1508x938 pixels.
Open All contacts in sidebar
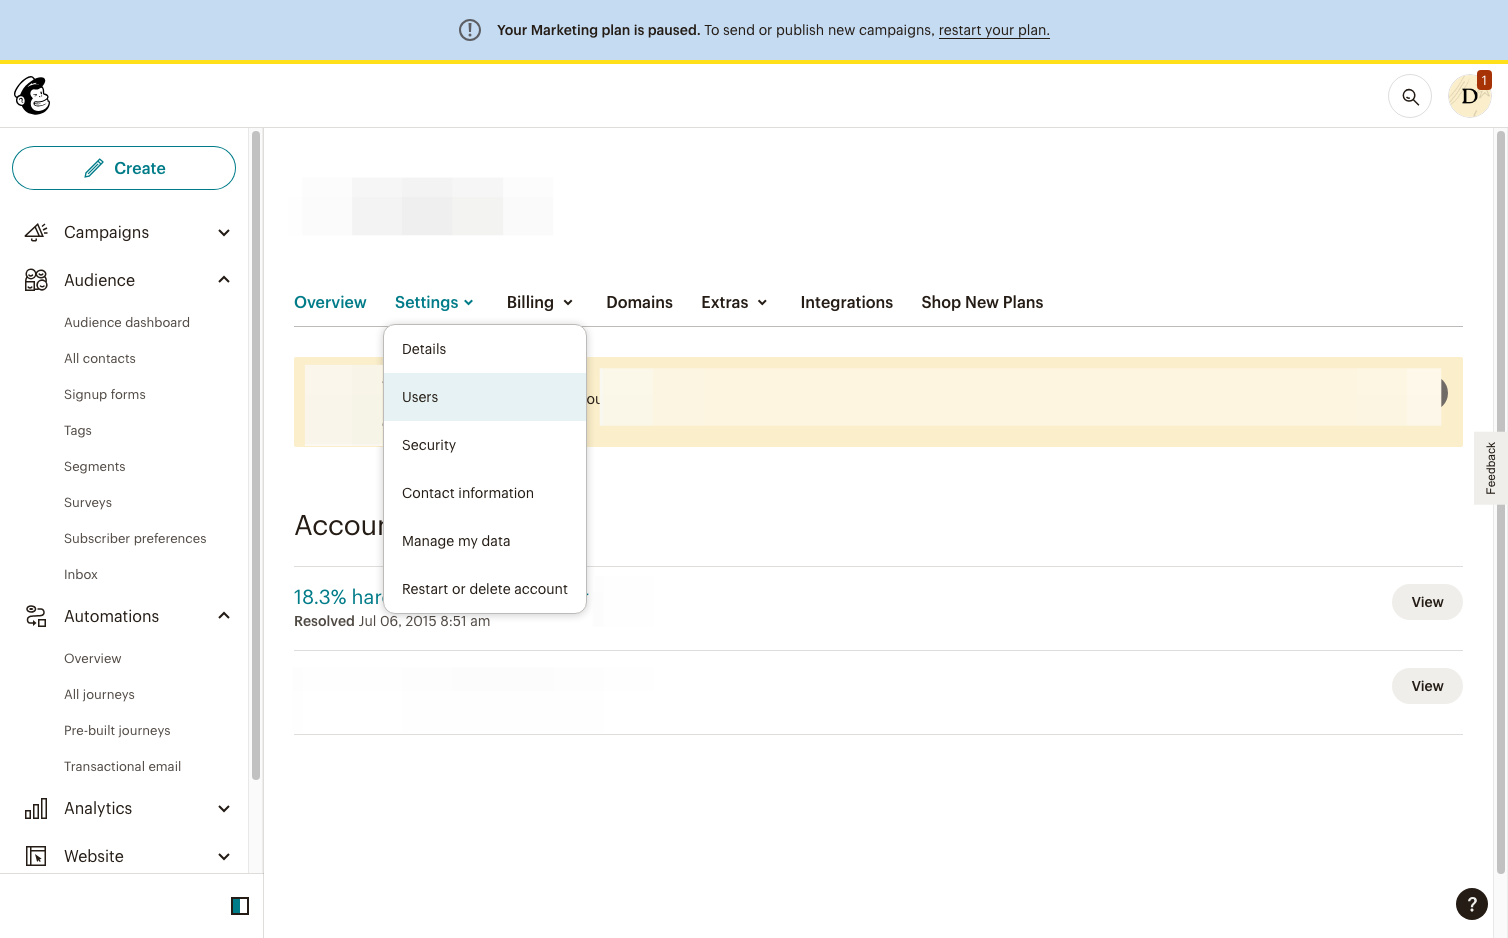(100, 358)
